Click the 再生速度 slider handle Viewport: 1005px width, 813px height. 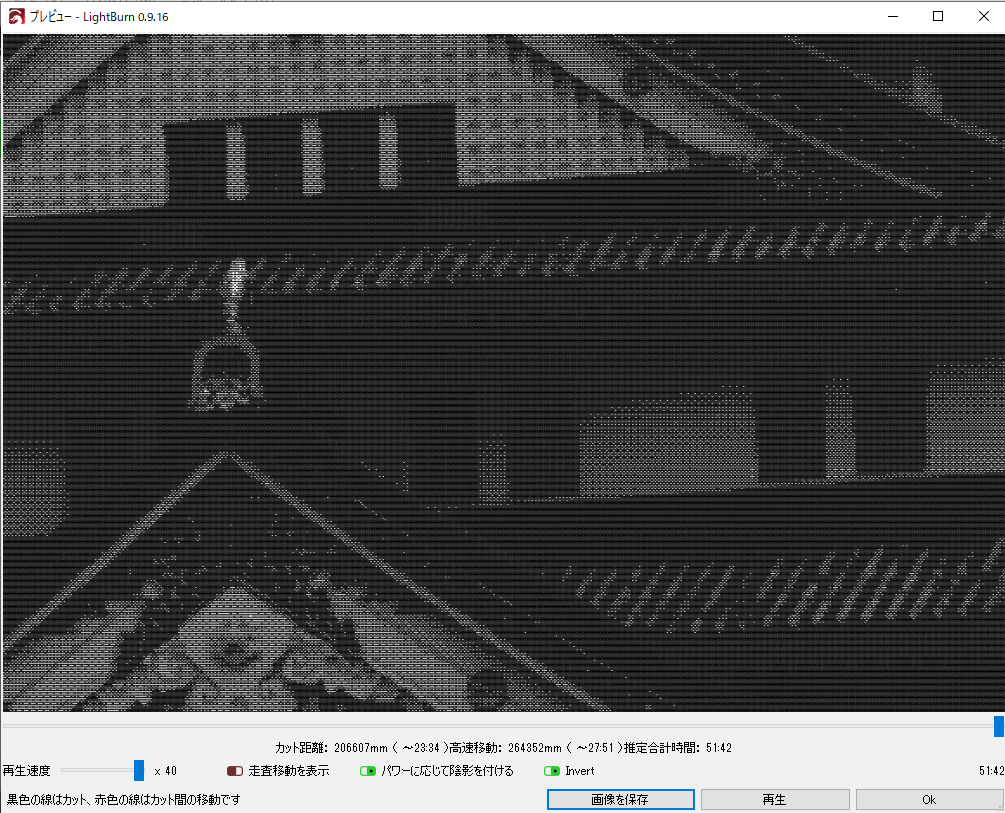[138, 770]
